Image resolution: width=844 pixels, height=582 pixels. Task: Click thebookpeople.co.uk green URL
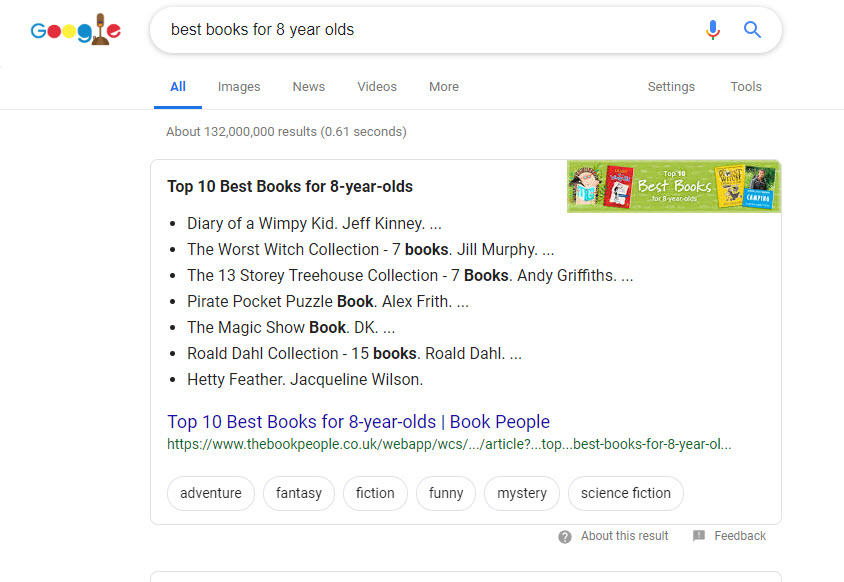coord(449,444)
